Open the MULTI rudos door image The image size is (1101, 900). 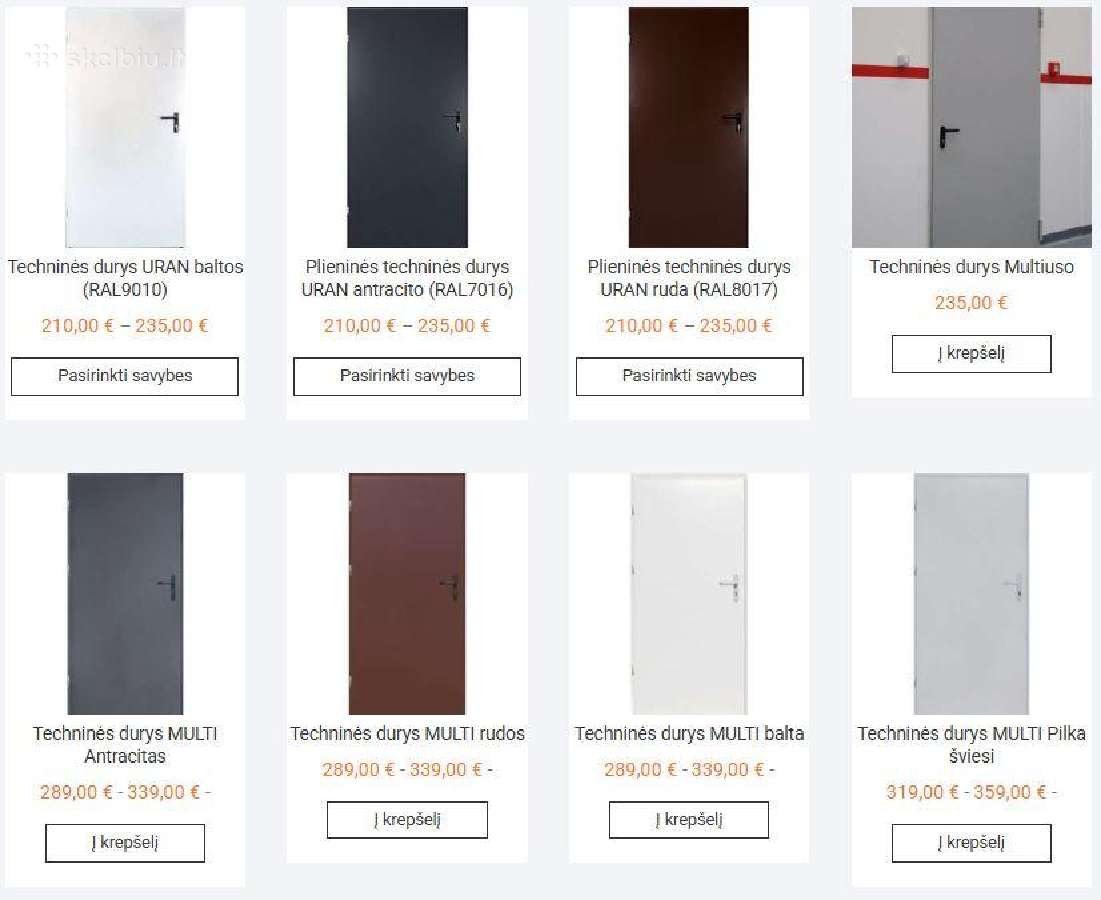pos(407,594)
